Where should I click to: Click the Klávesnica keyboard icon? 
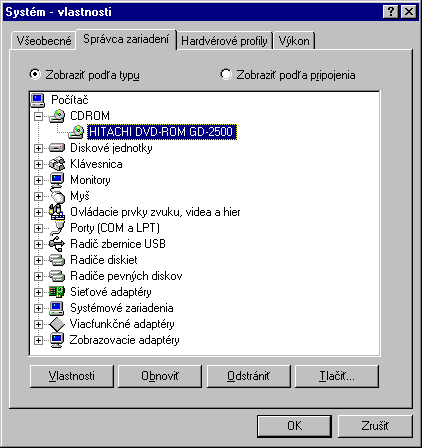[x=57, y=164]
